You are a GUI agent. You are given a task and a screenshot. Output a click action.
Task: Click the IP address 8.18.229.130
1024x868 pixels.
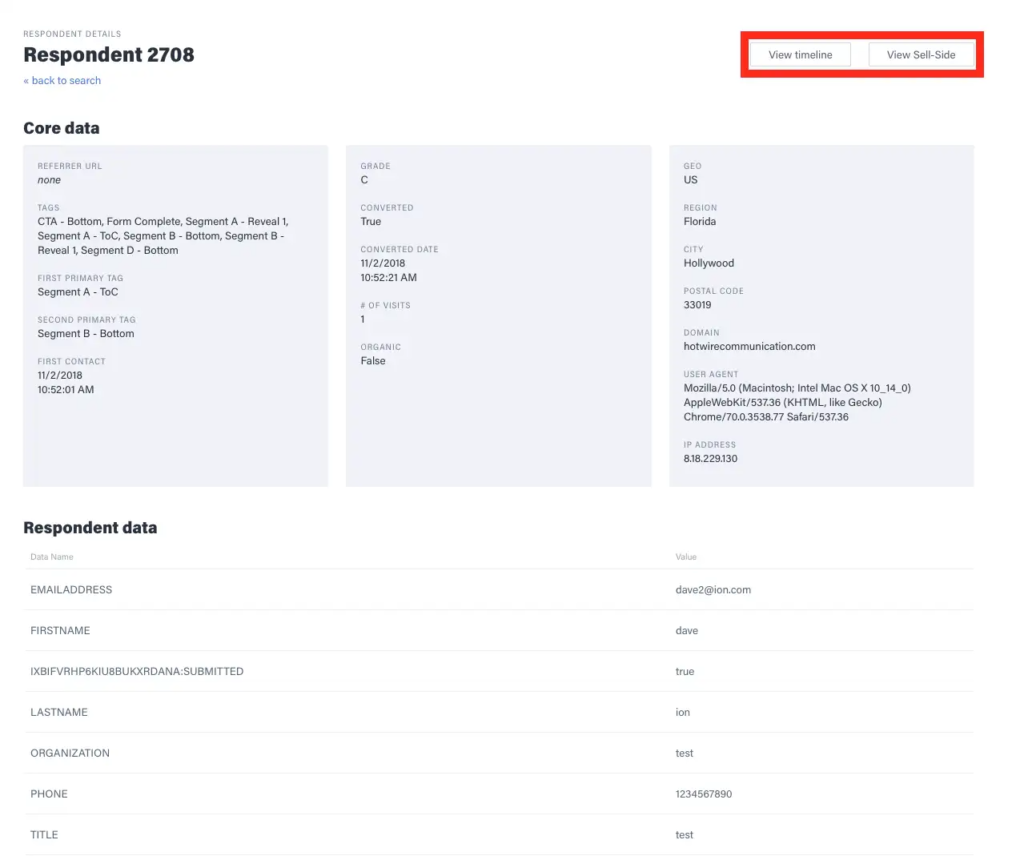point(711,459)
